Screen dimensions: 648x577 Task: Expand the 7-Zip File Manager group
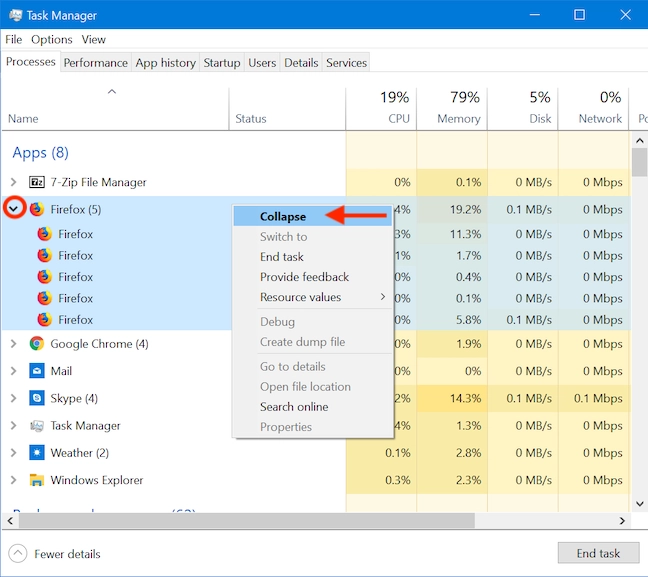coord(13,182)
